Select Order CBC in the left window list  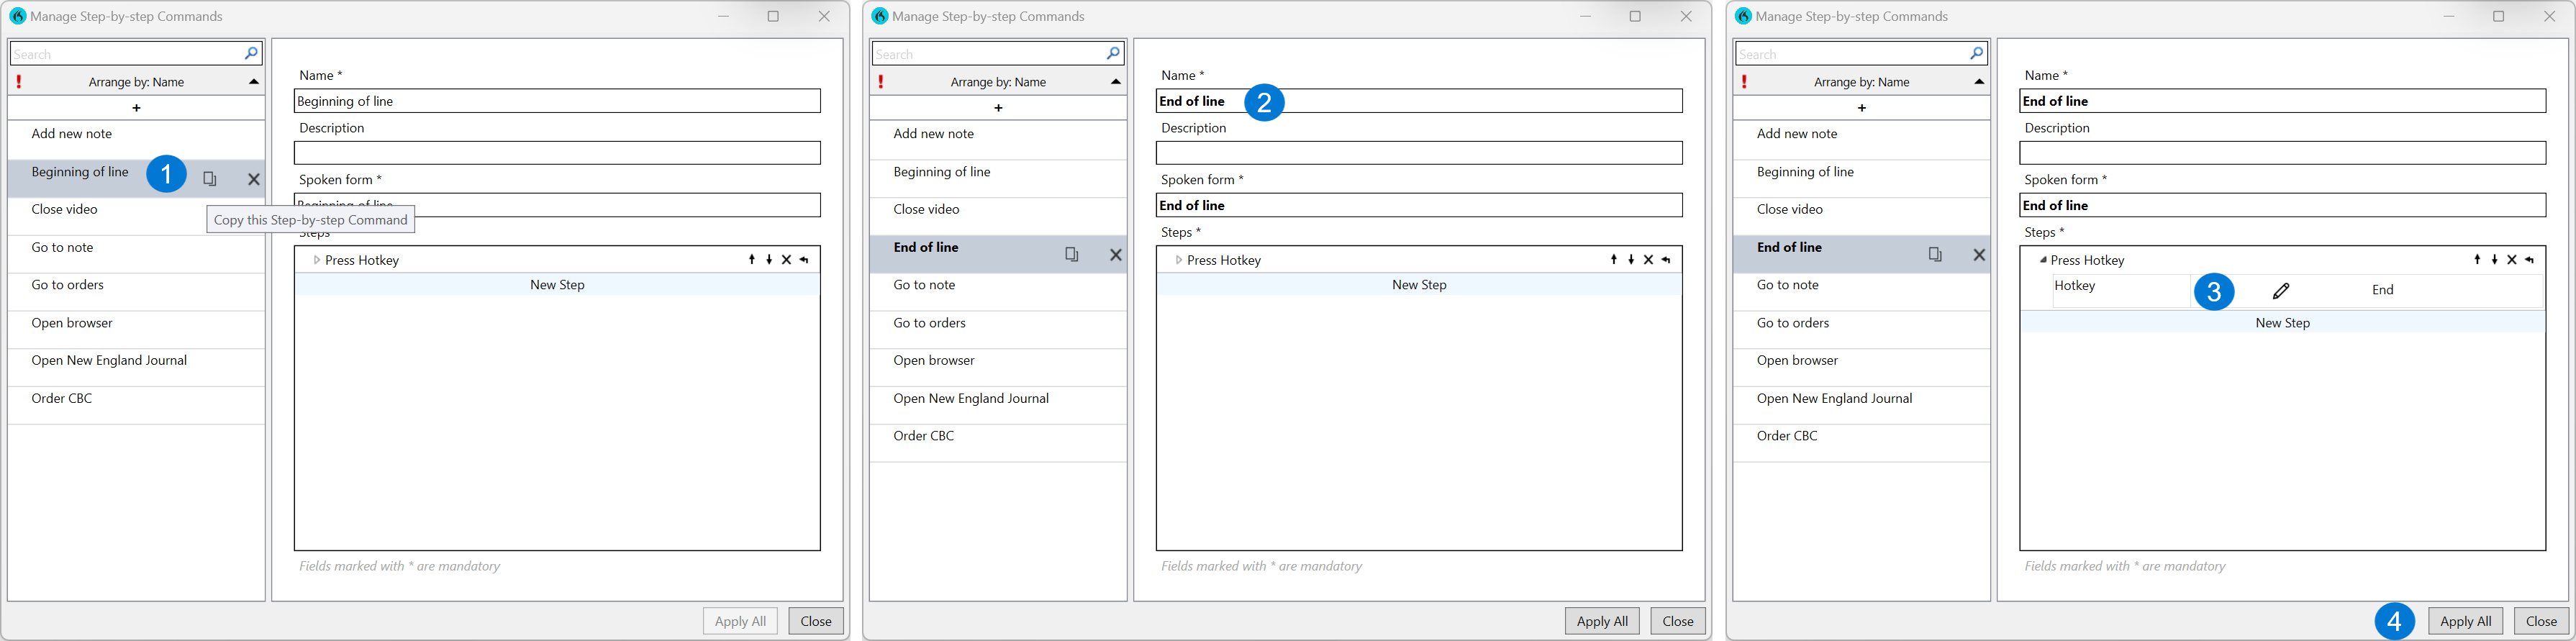pos(62,398)
